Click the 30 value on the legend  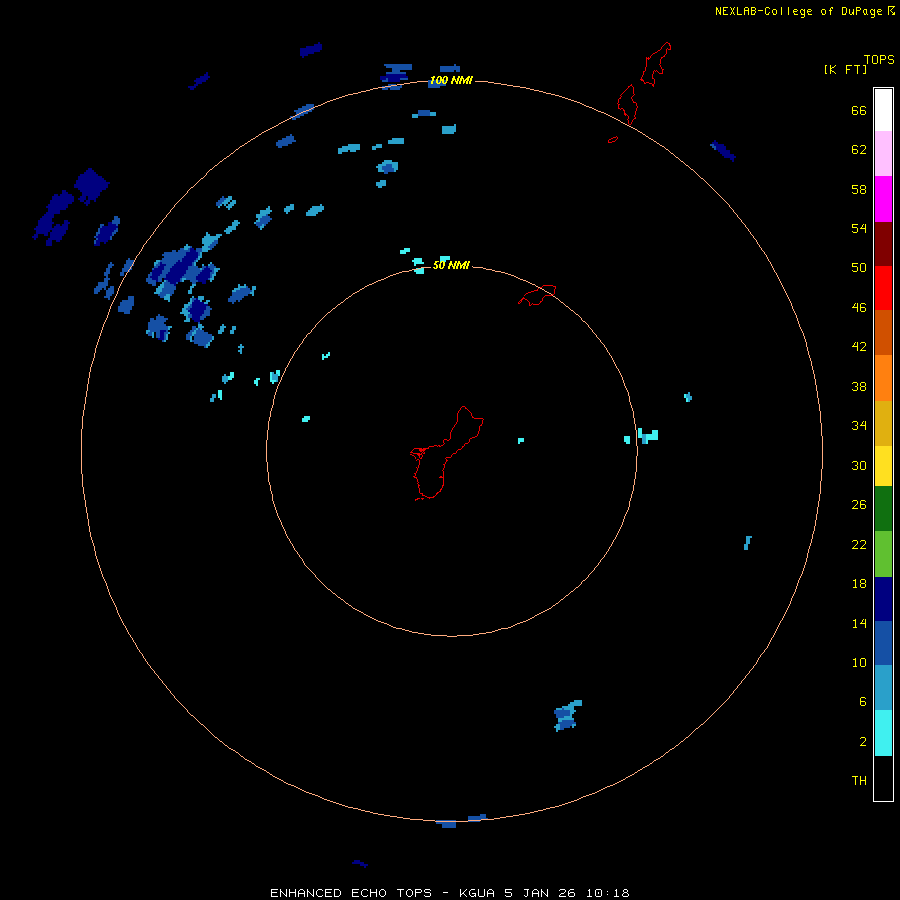tap(858, 465)
